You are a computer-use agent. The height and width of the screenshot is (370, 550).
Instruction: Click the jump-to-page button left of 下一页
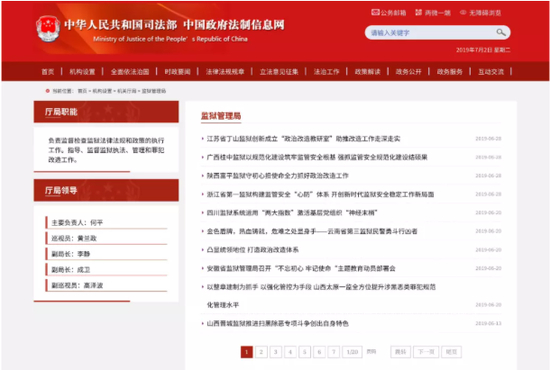click(x=401, y=352)
